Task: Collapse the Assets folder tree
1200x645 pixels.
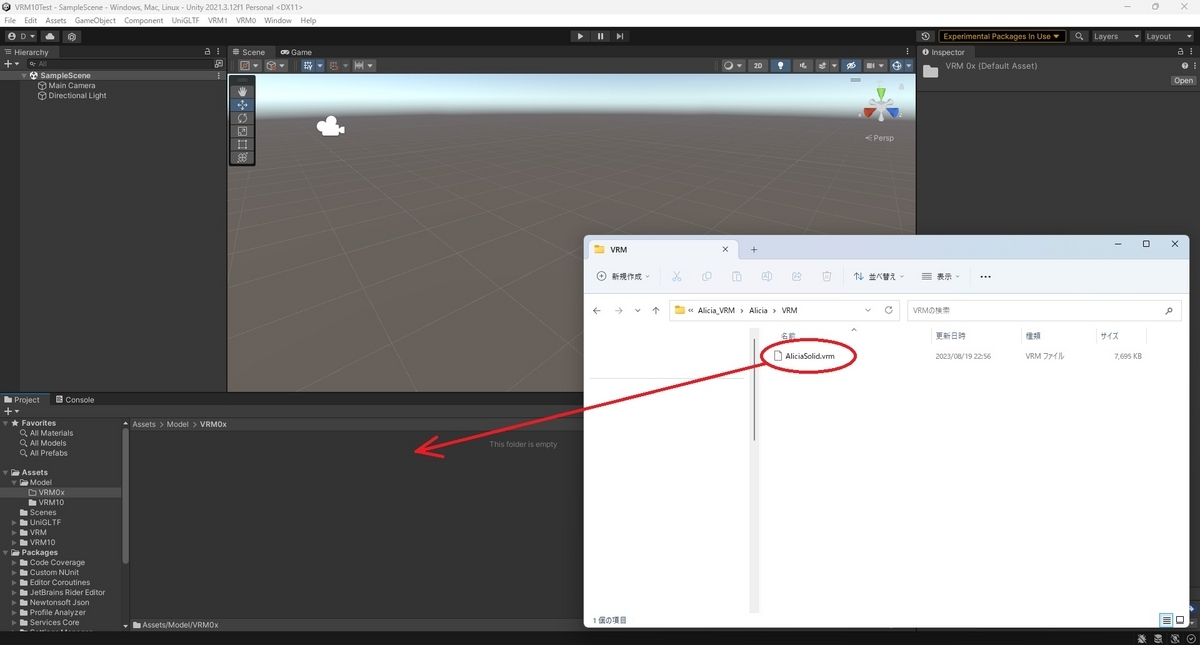Action: tap(6, 473)
